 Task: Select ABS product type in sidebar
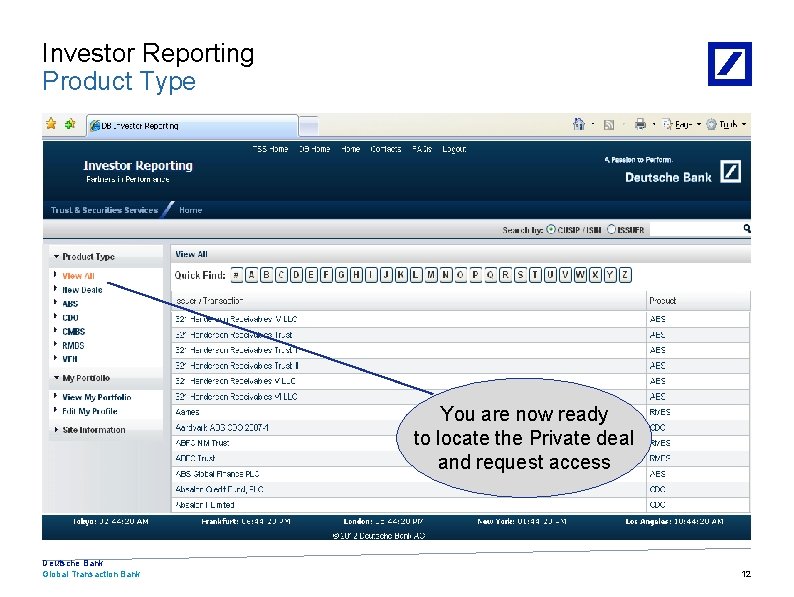[x=70, y=304]
